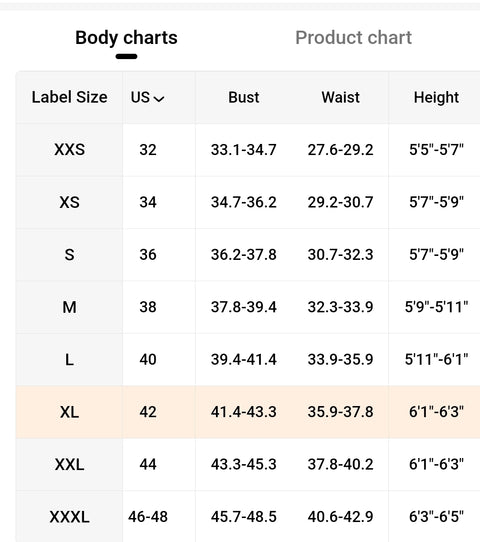Click the Height column header
This screenshot has height=542, width=480.
pos(436,97)
